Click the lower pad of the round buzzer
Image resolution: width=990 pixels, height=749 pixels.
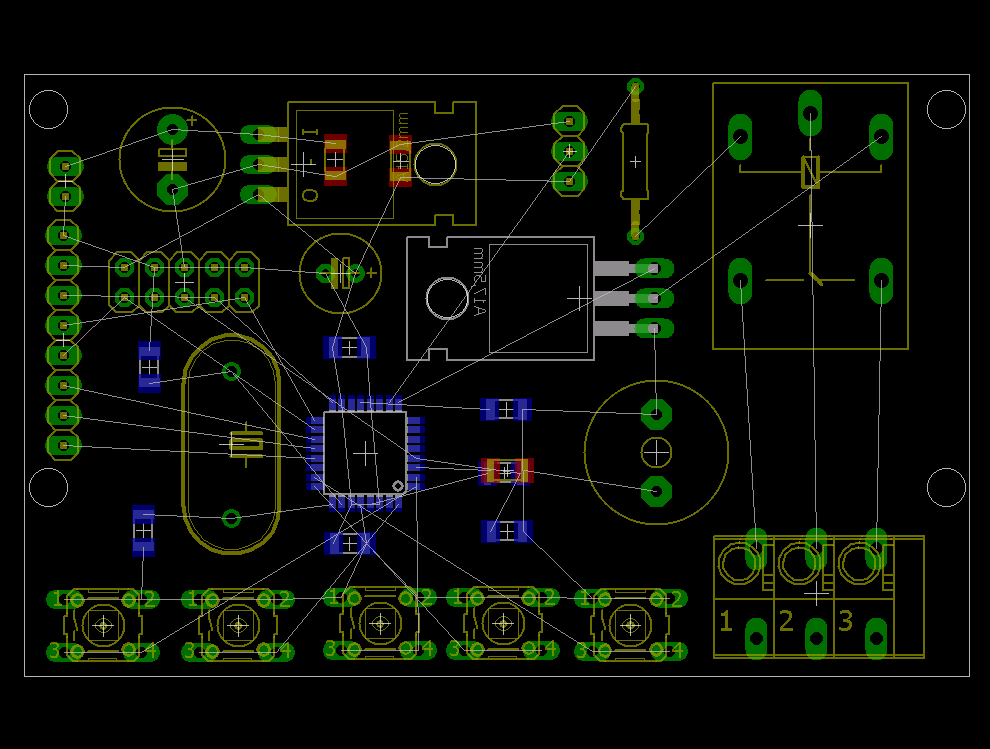pyautogui.click(x=656, y=491)
